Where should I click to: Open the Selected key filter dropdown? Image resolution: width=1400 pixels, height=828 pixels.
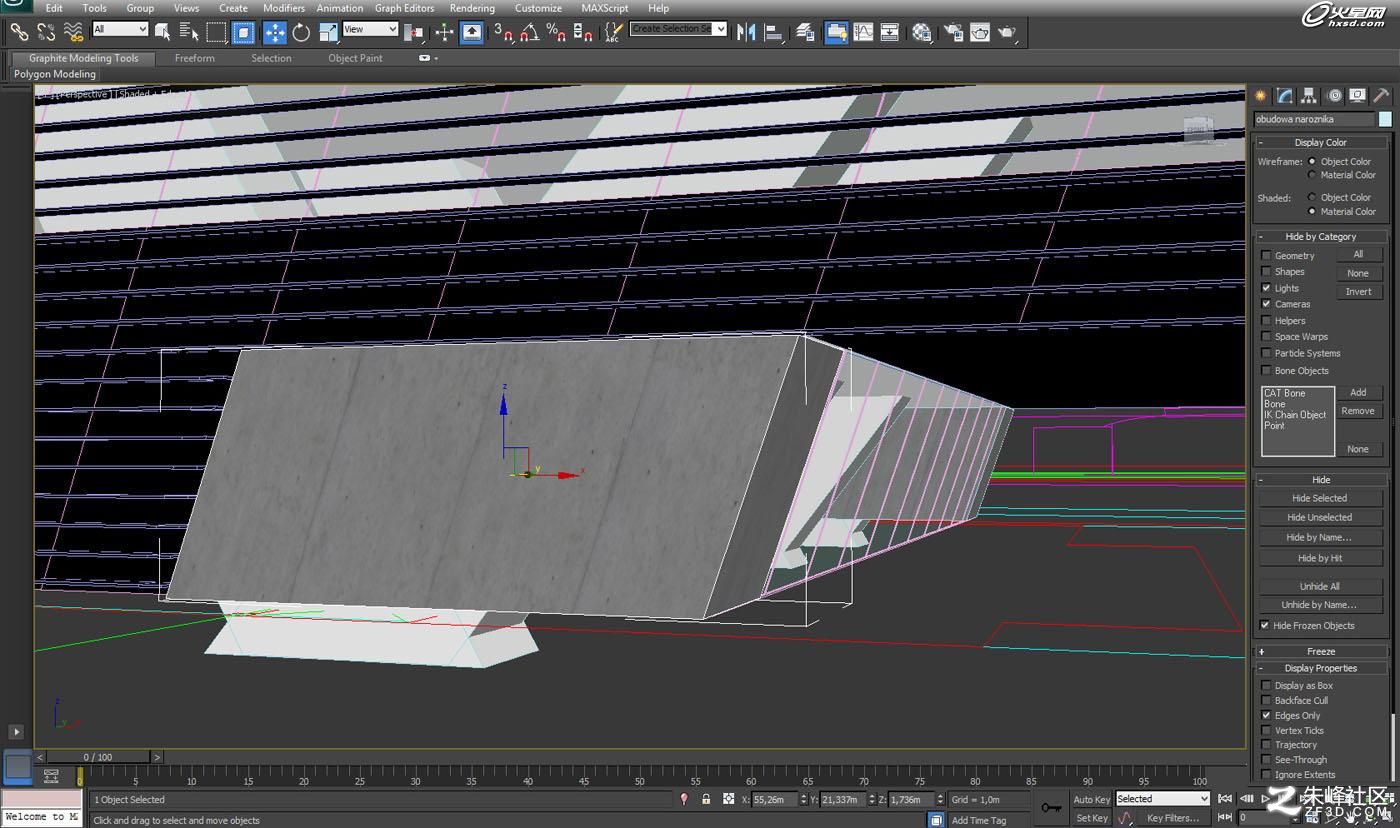click(x=1163, y=799)
